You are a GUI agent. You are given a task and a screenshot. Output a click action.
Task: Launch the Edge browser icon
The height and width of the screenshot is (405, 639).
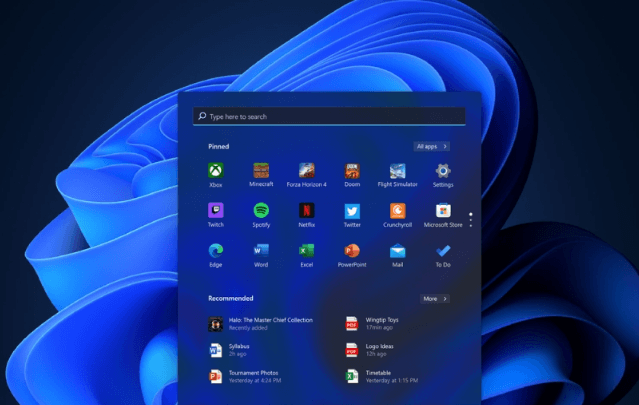point(216,250)
